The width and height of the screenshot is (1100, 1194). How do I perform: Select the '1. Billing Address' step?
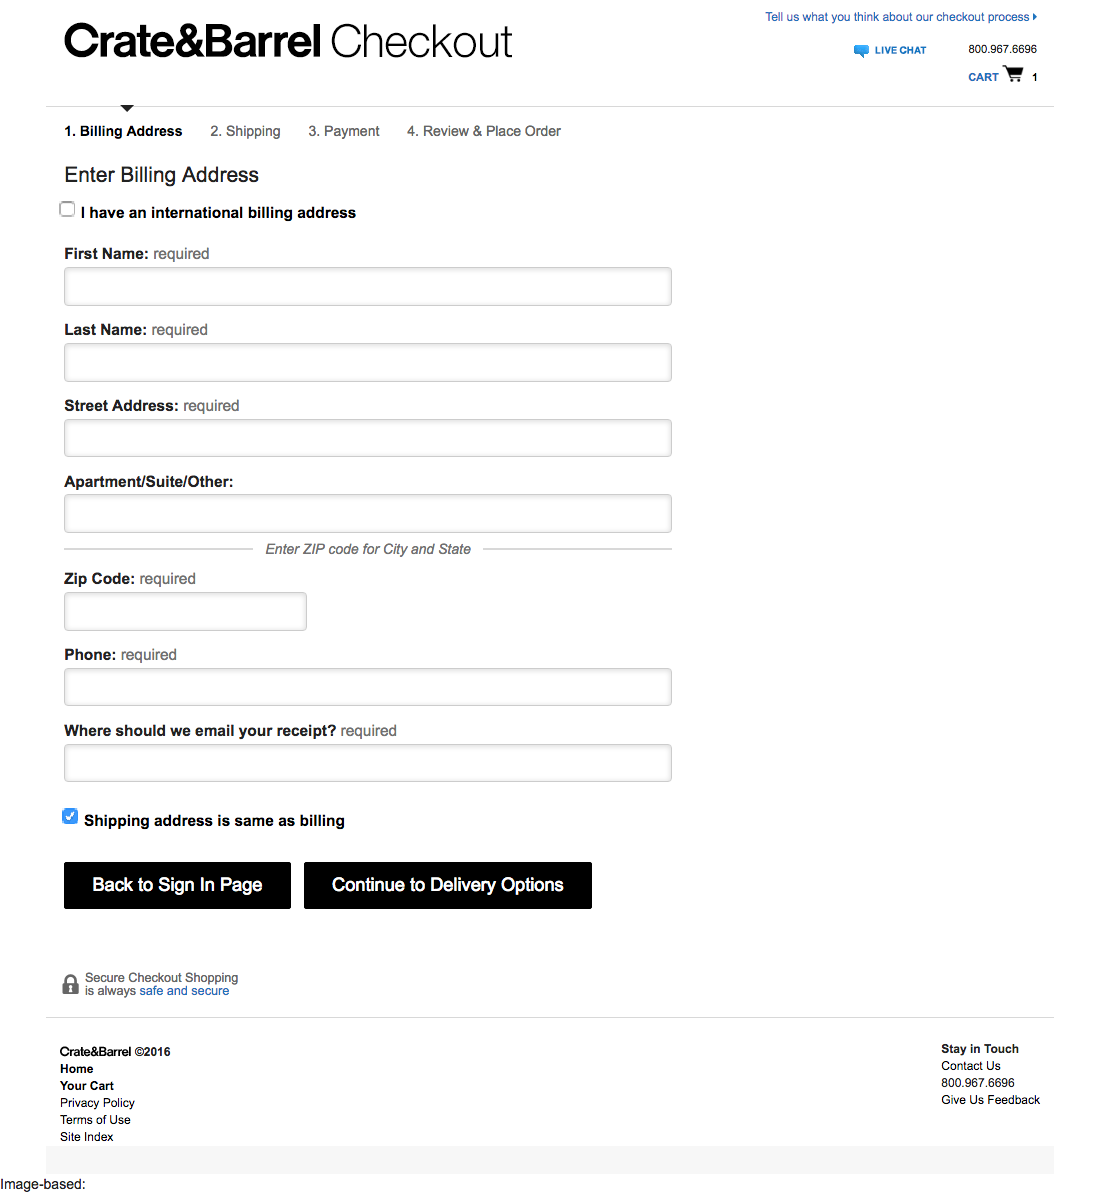point(123,131)
